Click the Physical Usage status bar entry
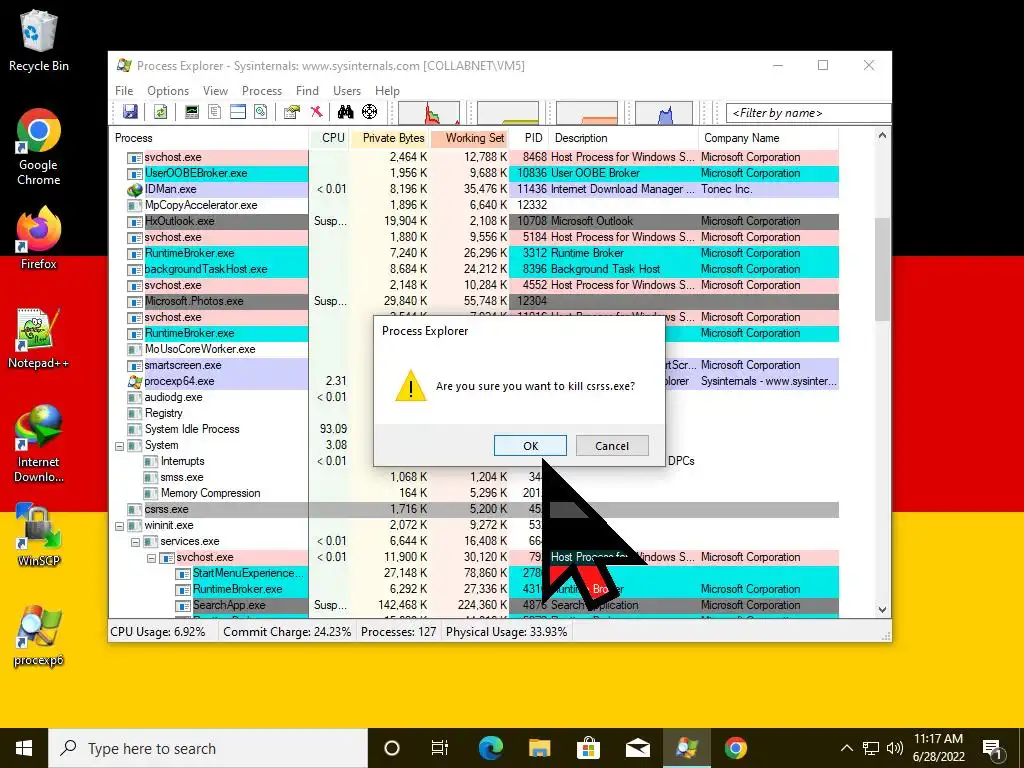This screenshot has height=768, width=1024. (x=506, y=632)
